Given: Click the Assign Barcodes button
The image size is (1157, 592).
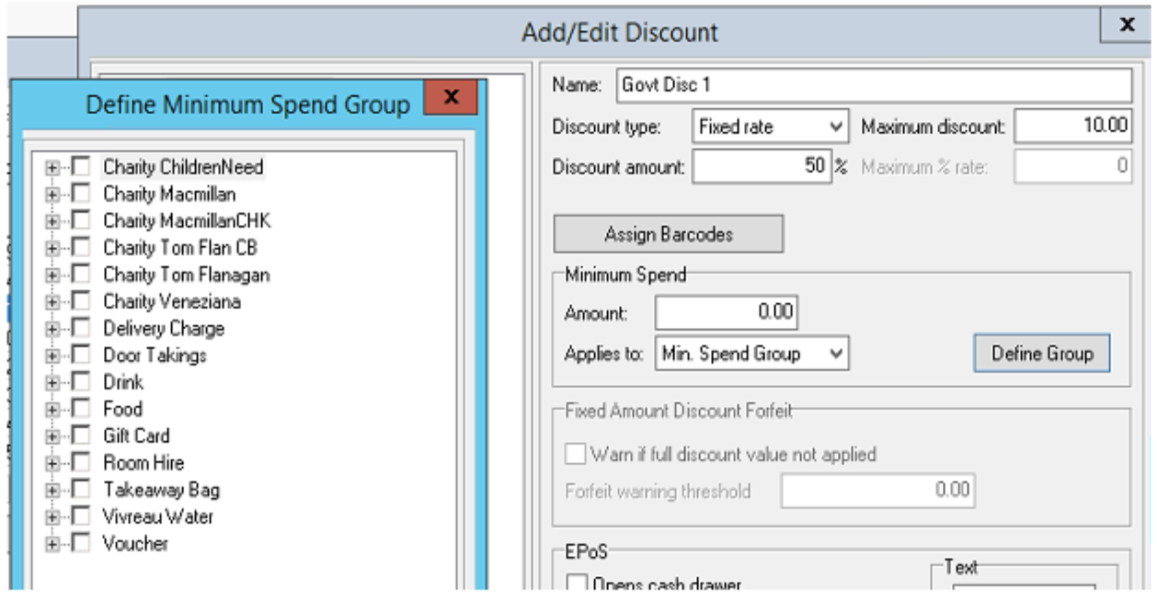Looking at the screenshot, I should coord(668,234).
